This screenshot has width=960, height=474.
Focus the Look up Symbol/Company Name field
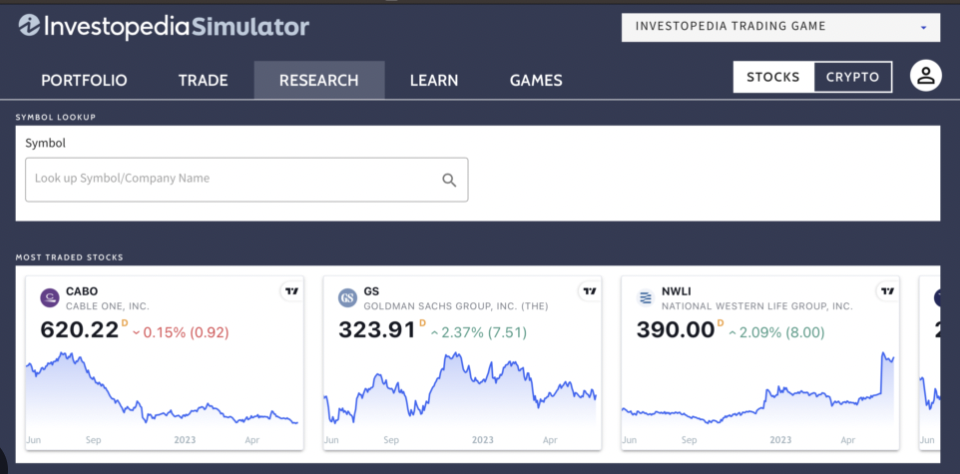coord(247,179)
